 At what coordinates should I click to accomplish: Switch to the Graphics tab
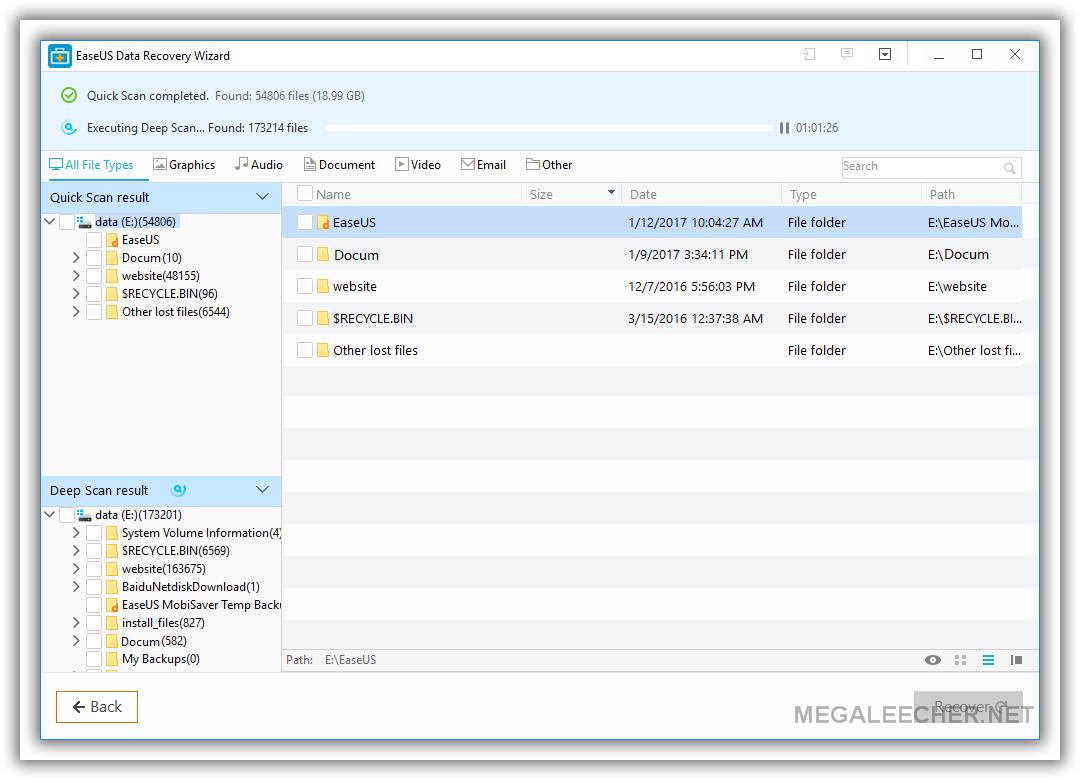[x=184, y=165]
